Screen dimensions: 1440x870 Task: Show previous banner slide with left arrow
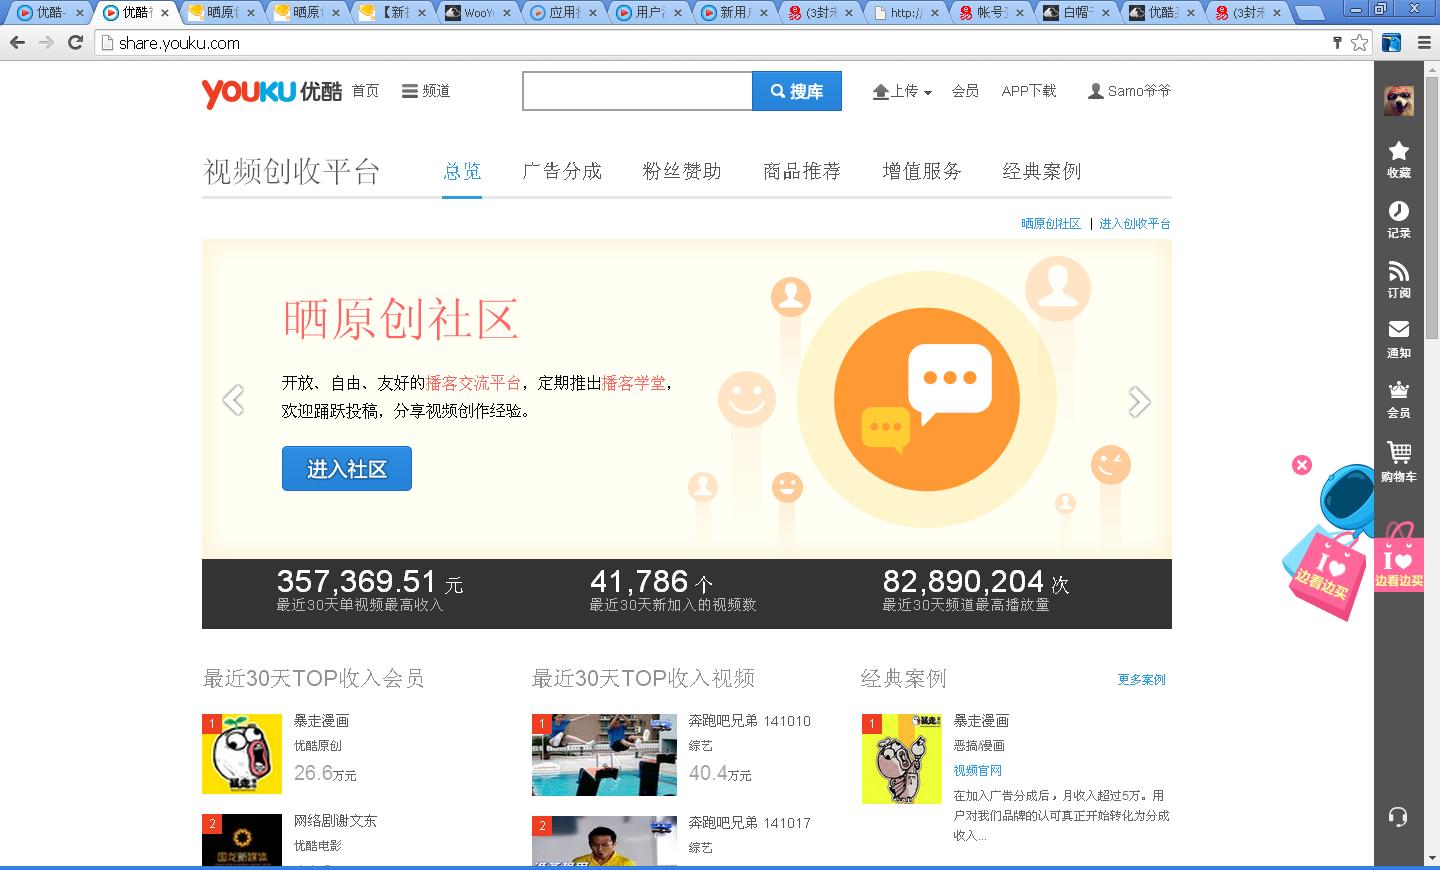tap(233, 400)
